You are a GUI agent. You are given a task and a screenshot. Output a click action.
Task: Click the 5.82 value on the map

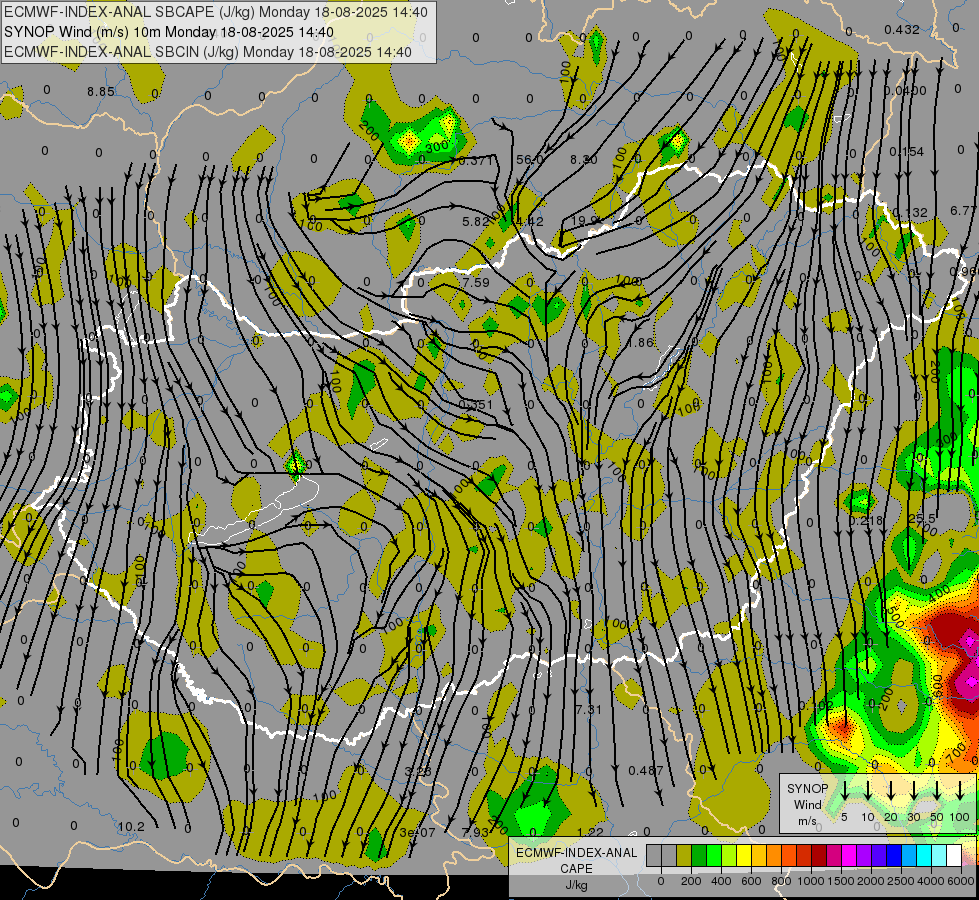point(476,221)
